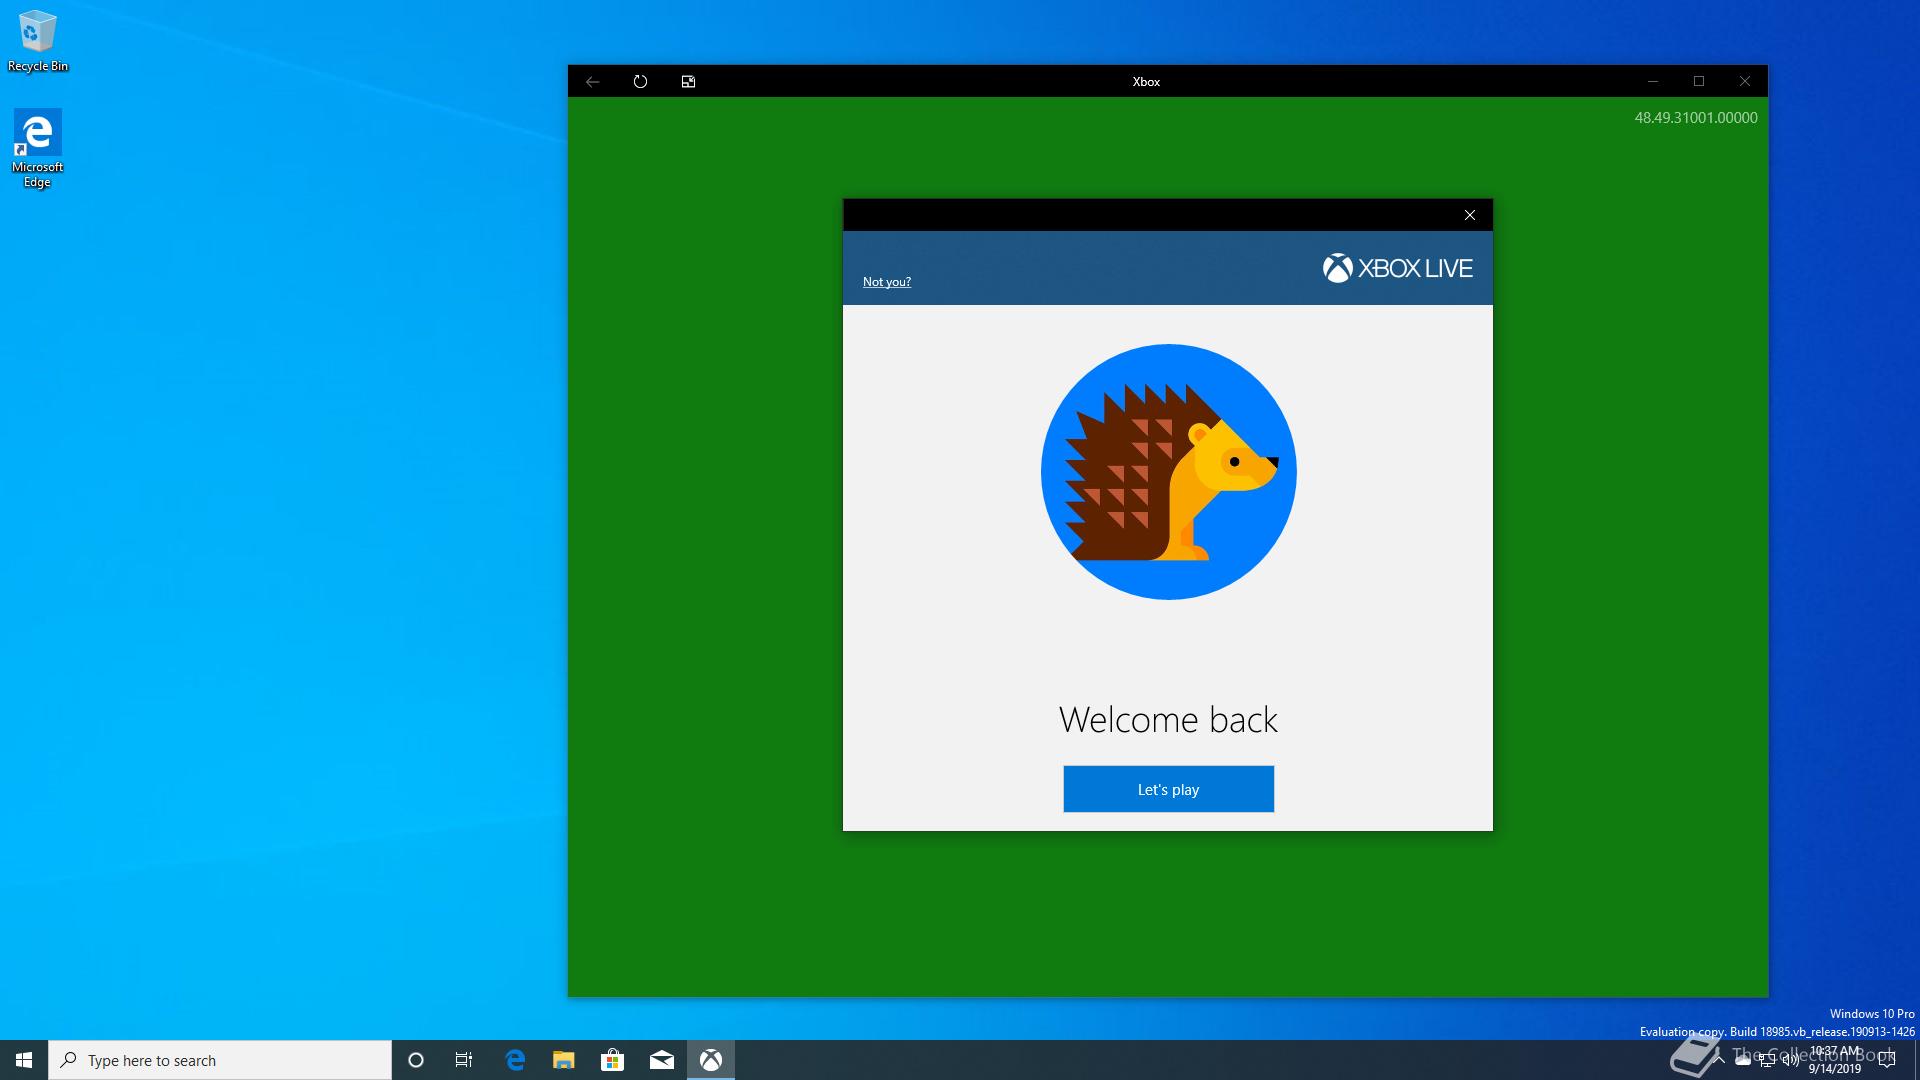Close the Xbox app window

coord(1745,82)
